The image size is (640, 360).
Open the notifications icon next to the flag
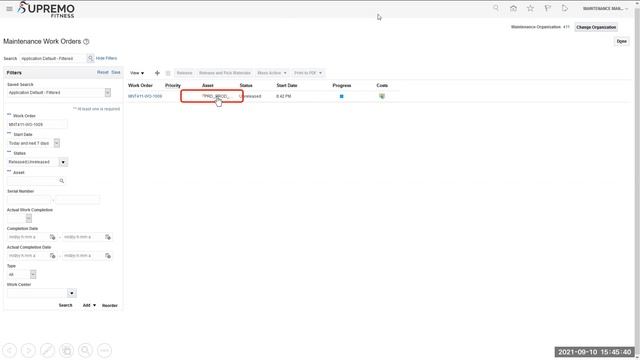564,8
